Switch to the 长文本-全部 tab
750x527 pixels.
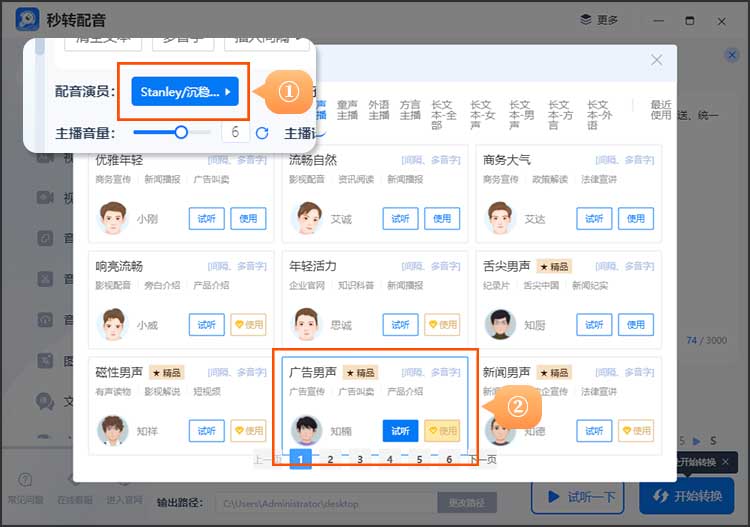(443, 115)
